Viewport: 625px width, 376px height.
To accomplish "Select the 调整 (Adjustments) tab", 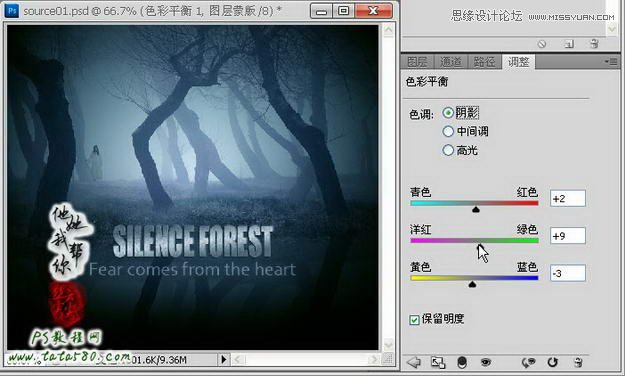I will pos(518,62).
